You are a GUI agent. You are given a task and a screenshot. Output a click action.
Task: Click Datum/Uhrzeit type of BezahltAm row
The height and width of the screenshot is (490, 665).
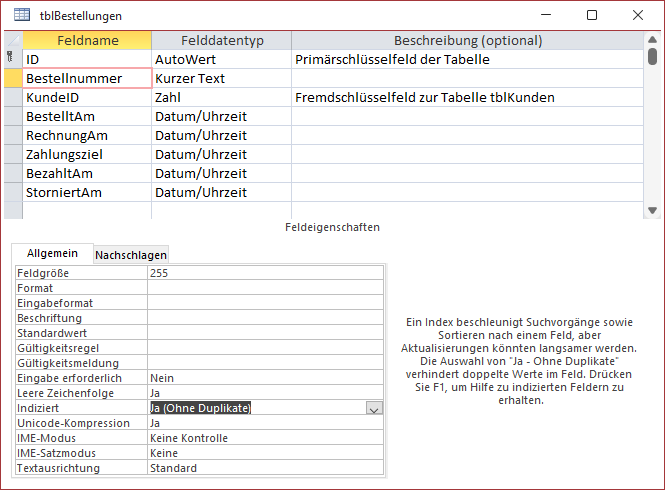pos(221,174)
